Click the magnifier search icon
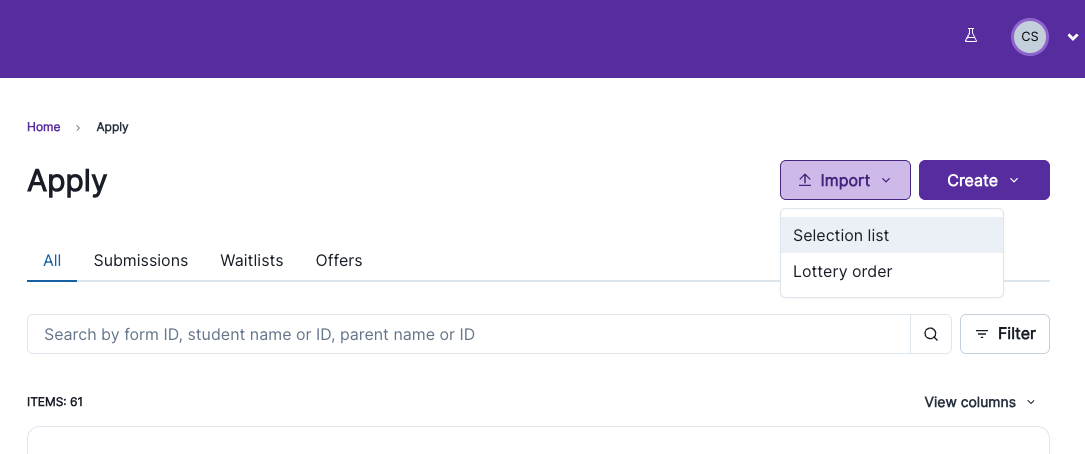Image resolution: width=1085 pixels, height=454 pixels. 931,334
